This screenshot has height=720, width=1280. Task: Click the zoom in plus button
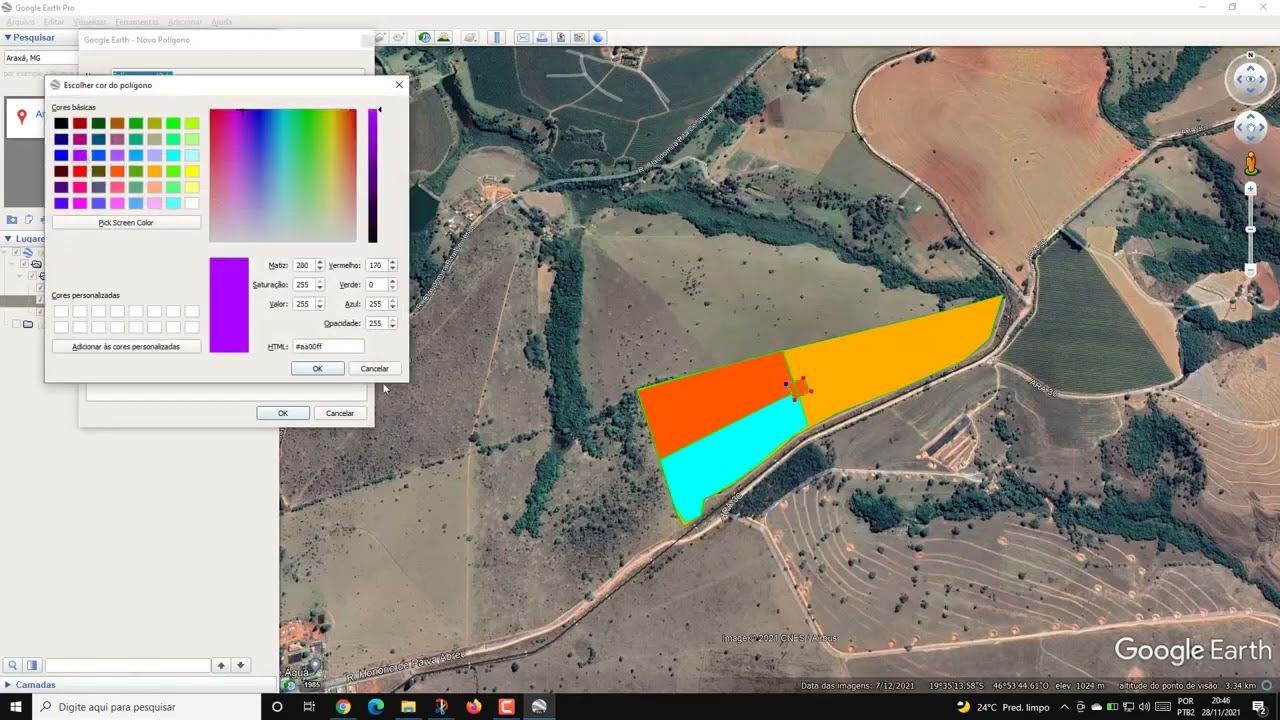coord(1250,189)
